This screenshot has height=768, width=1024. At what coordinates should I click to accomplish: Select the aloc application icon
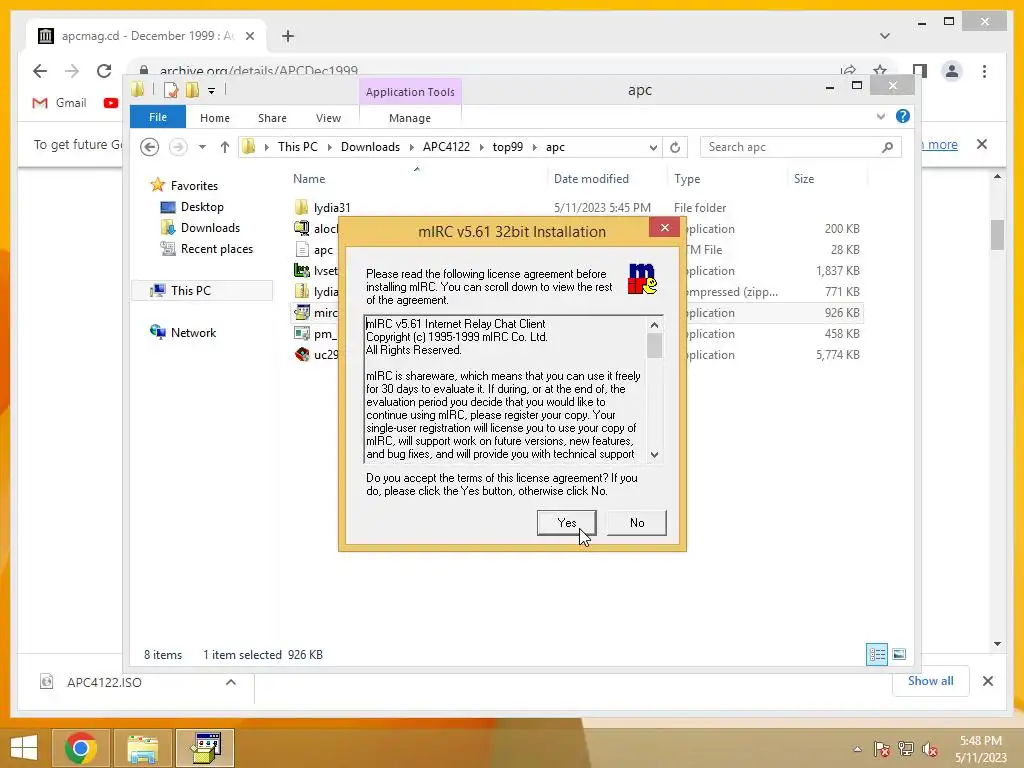pos(302,229)
